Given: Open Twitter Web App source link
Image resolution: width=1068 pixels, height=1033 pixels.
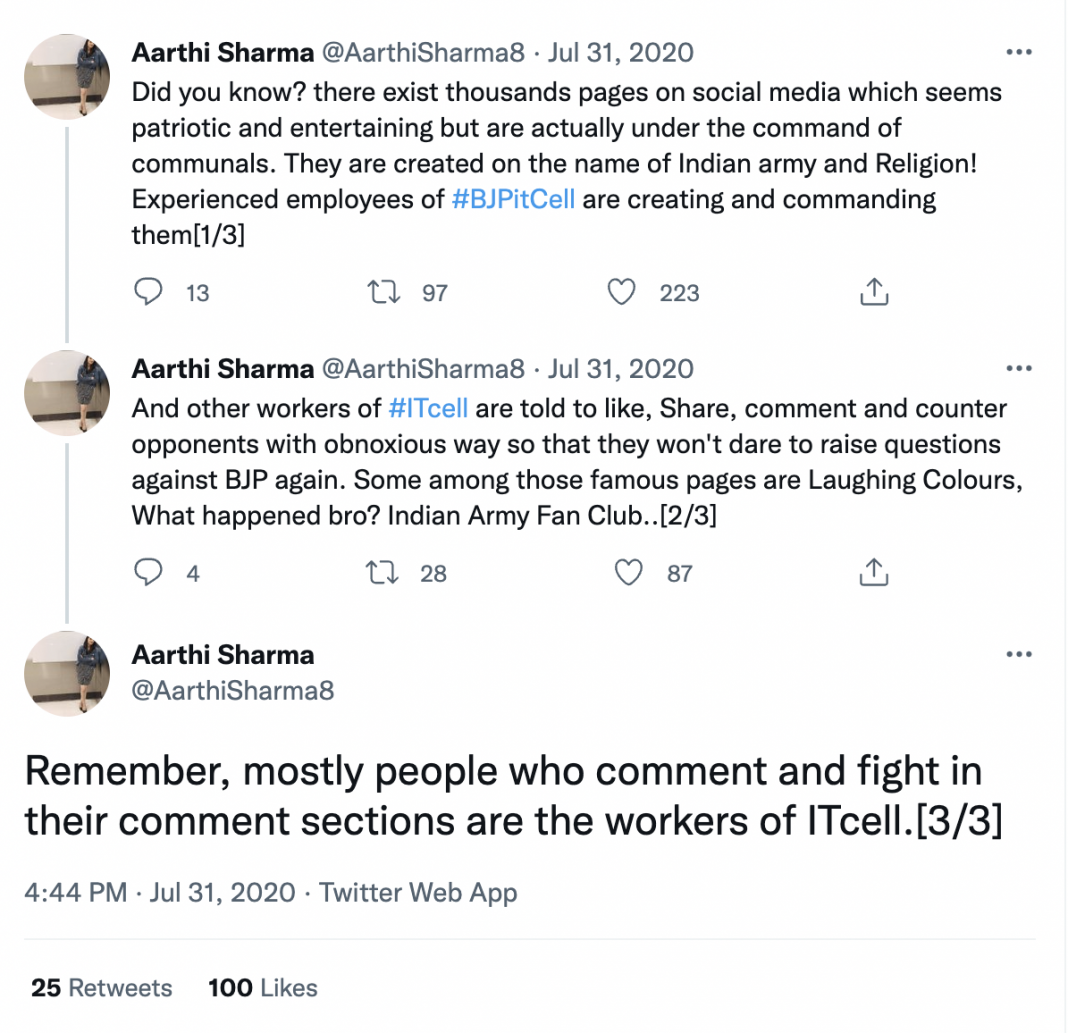Looking at the screenshot, I should [418, 893].
